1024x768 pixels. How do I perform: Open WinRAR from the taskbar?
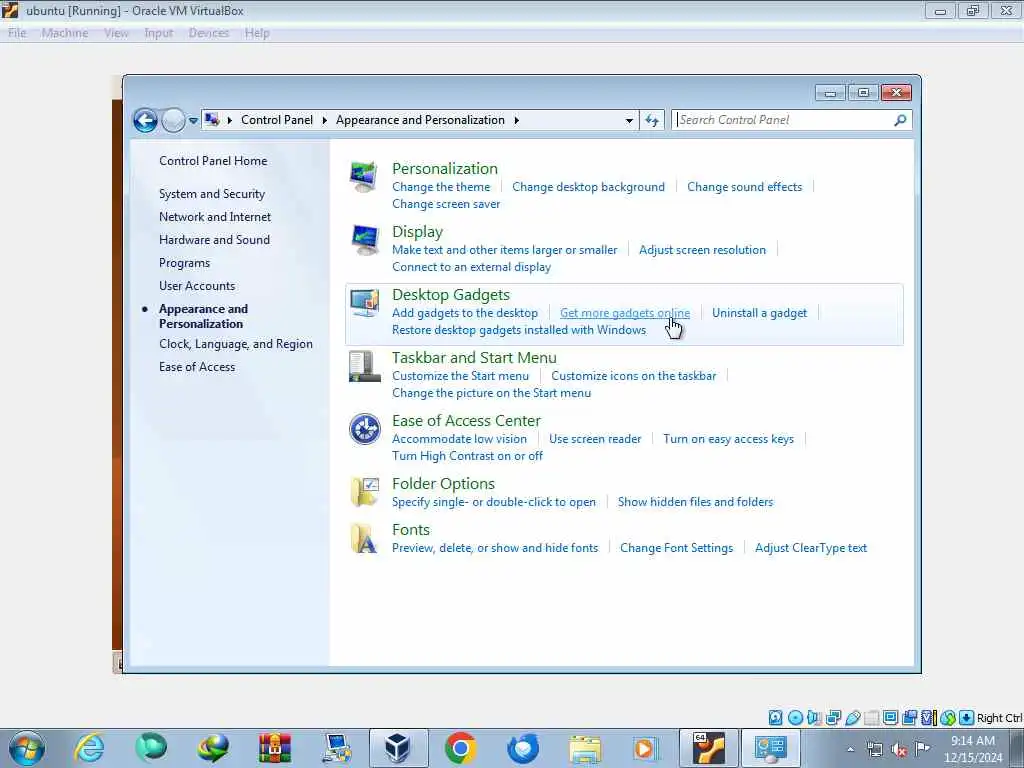pyautogui.click(x=274, y=748)
